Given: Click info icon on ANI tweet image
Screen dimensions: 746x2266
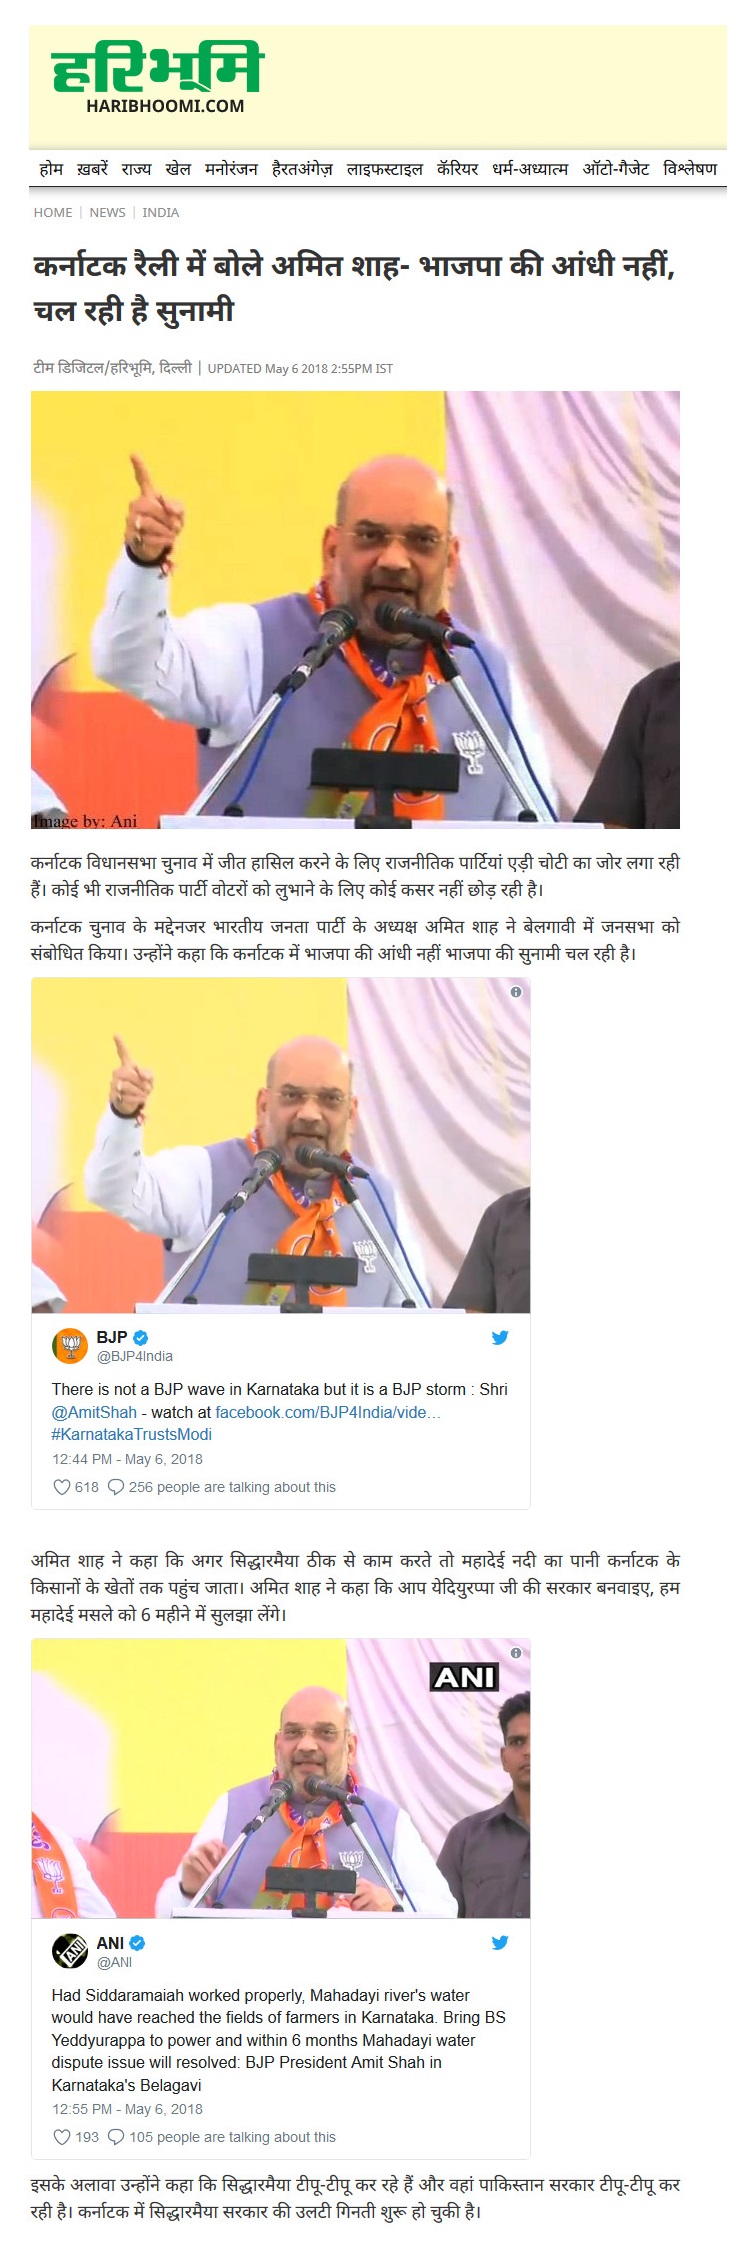Looking at the screenshot, I should click(516, 1653).
